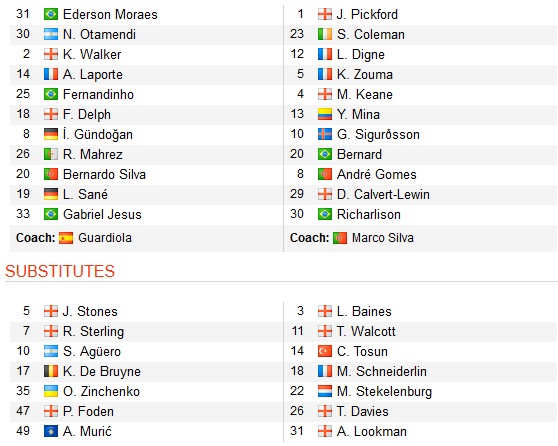
Task: Select Marco Silva coach name
Action: coord(383,238)
